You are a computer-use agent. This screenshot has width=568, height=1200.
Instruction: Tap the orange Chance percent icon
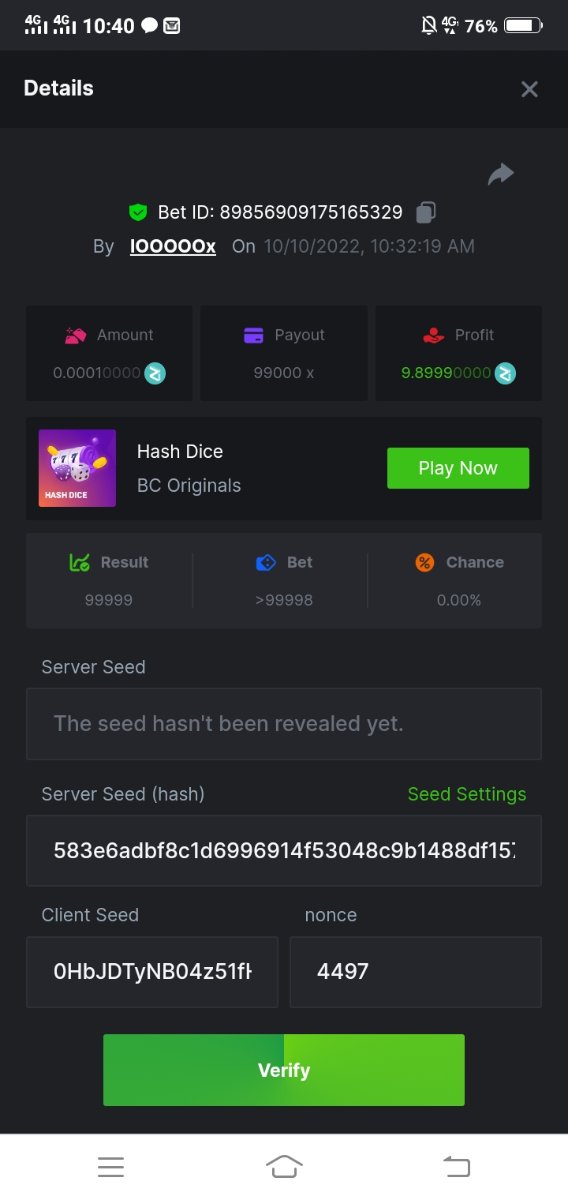click(425, 562)
